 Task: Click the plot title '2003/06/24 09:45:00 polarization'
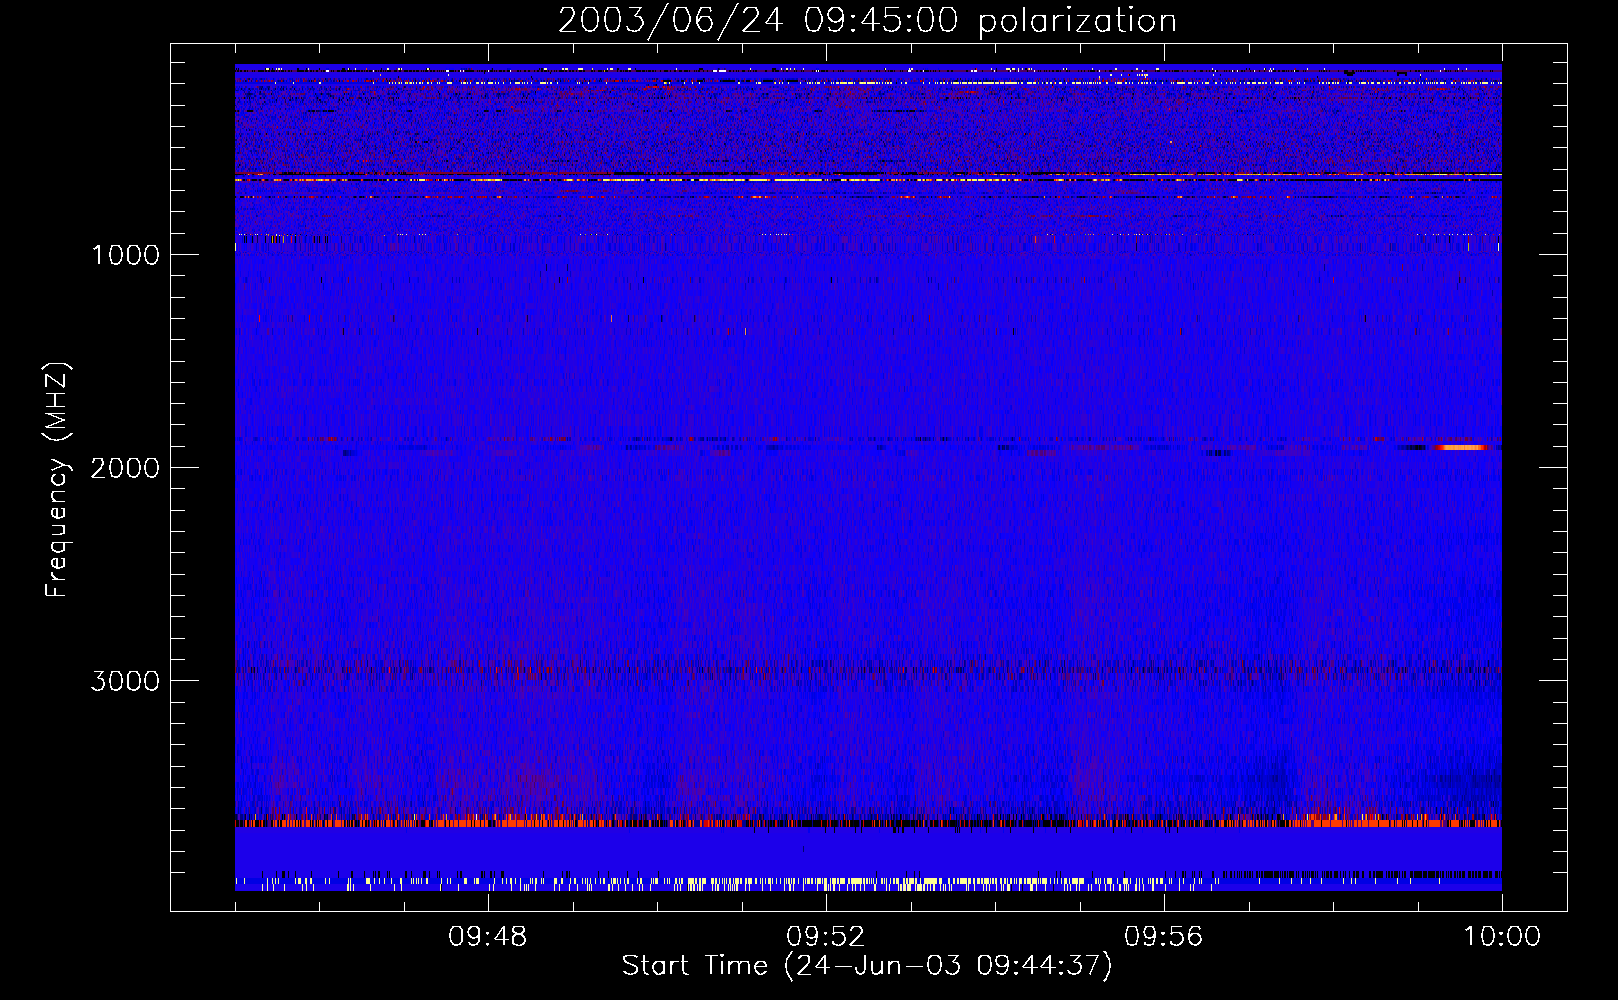pos(867,21)
